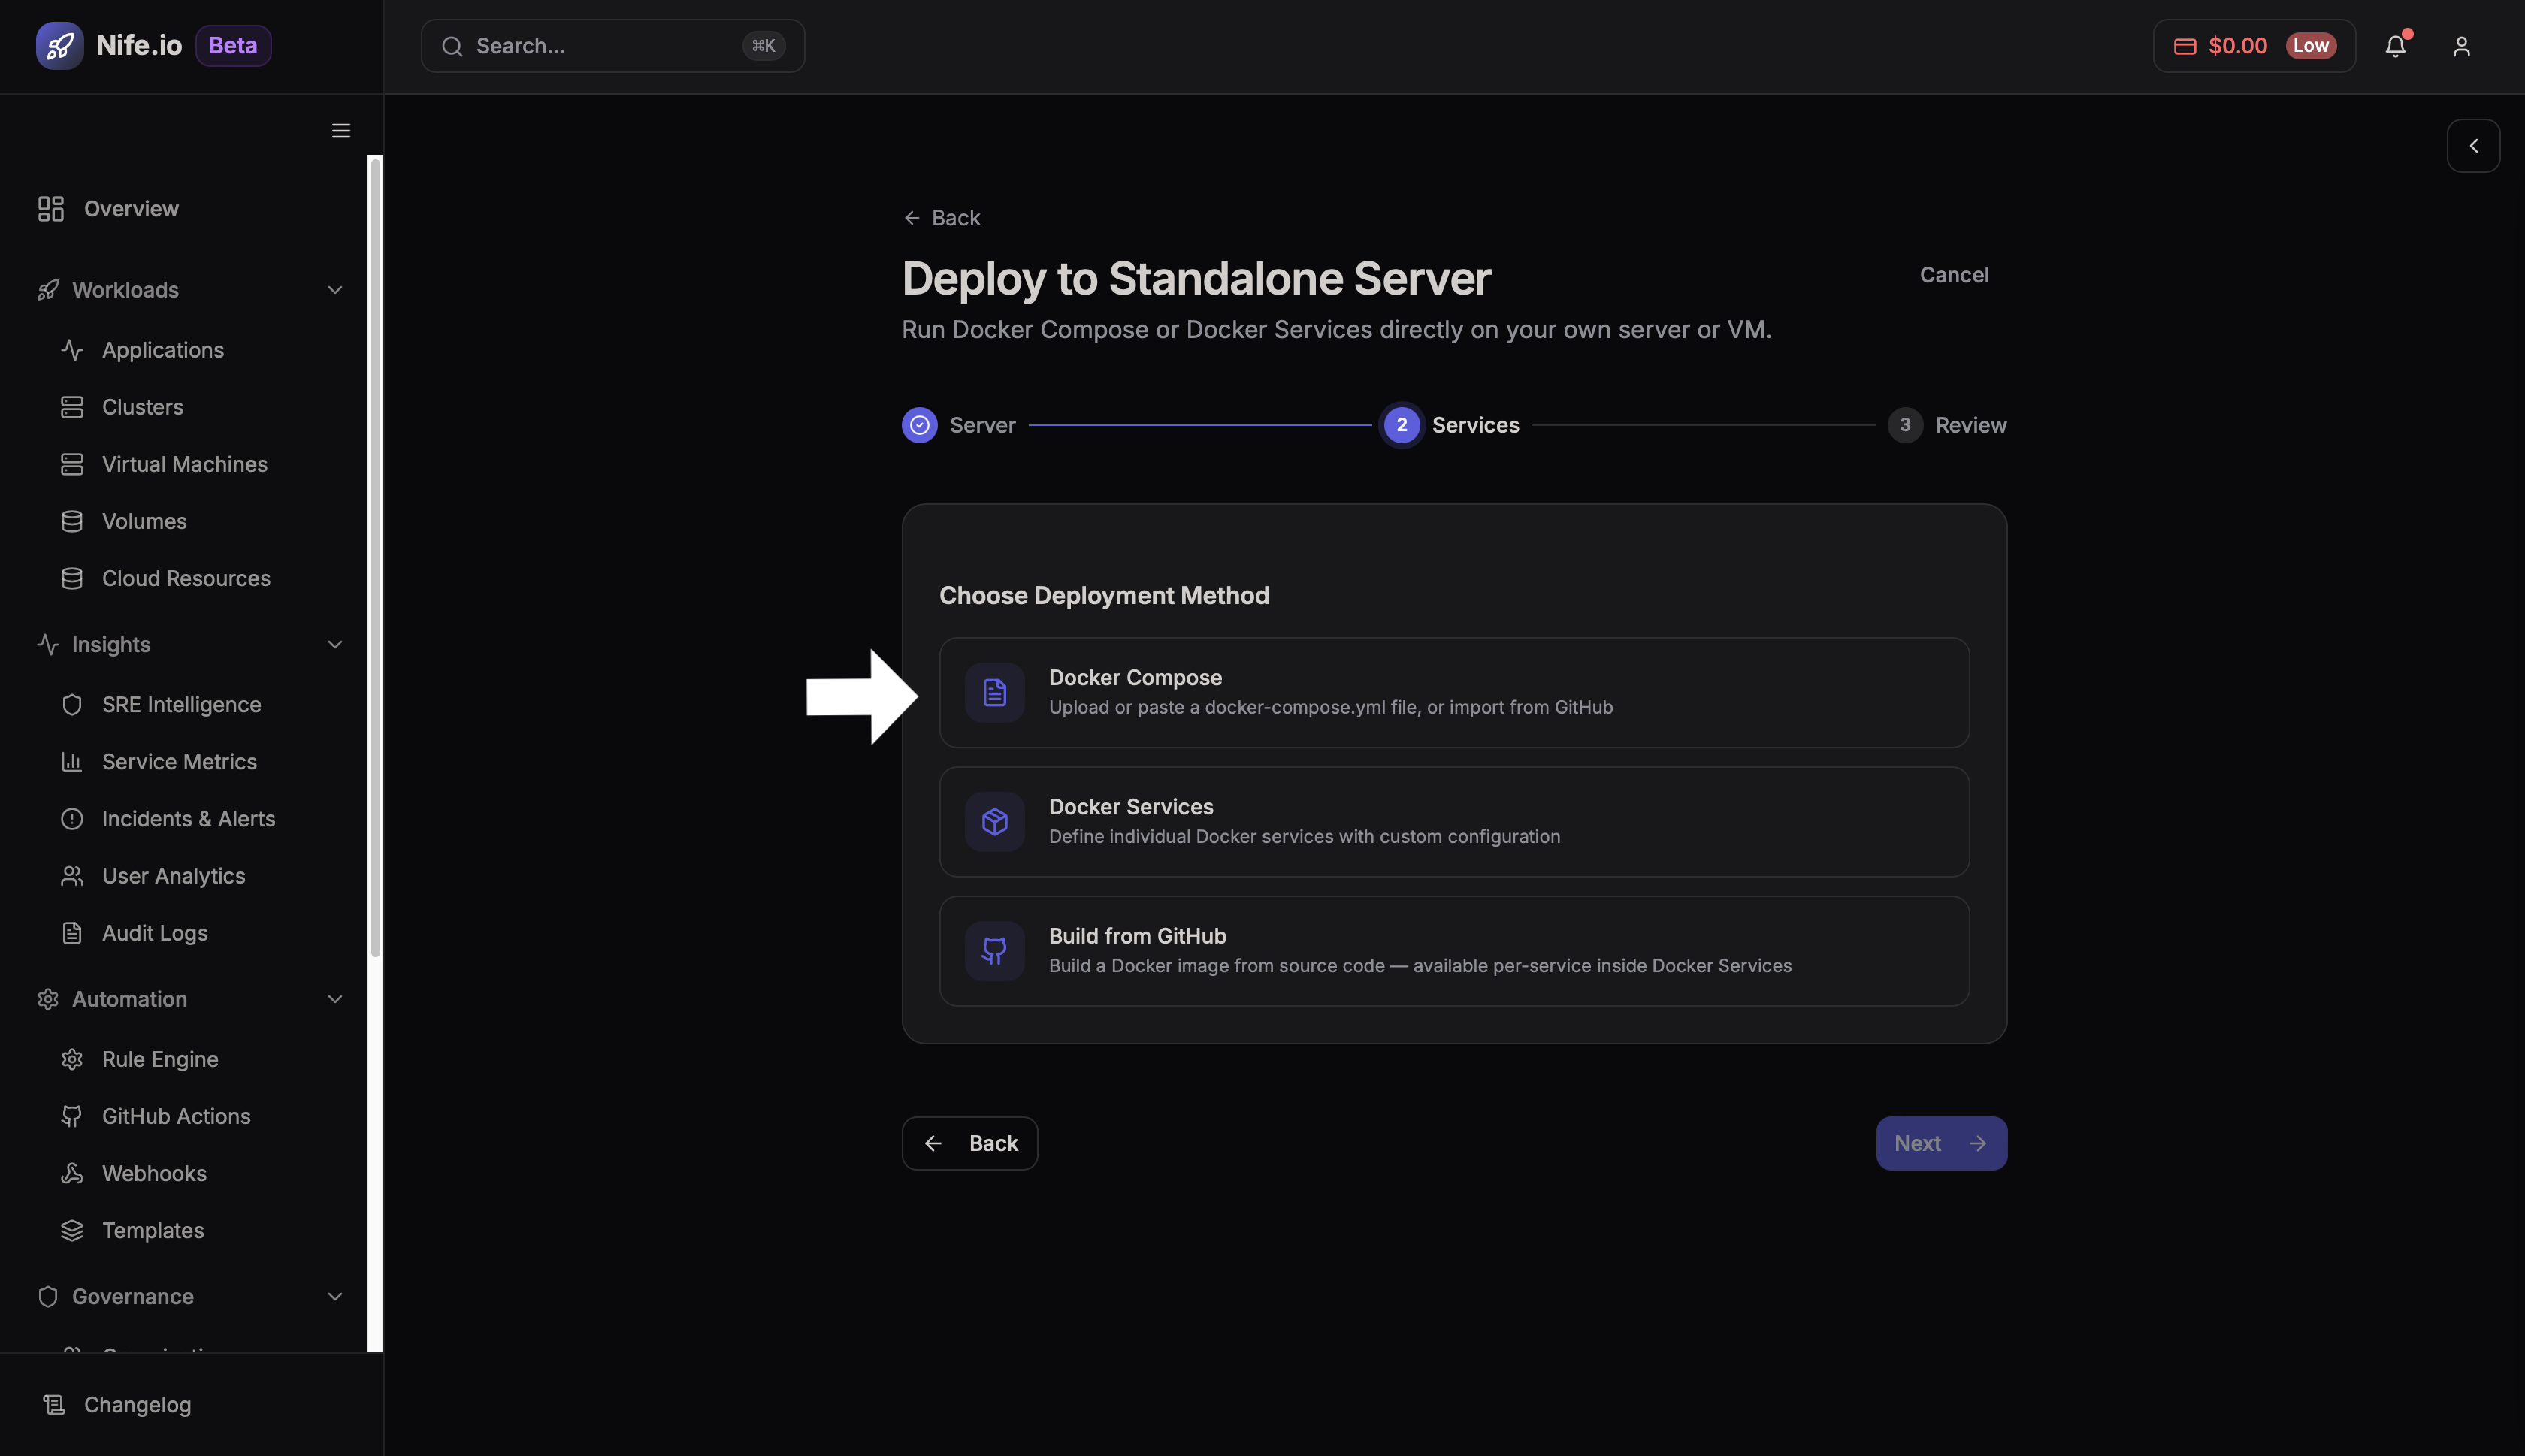Viewport: 2525px width, 1456px height.
Task: Click the Webhooks icon in the sidebar
Action: click(x=72, y=1172)
